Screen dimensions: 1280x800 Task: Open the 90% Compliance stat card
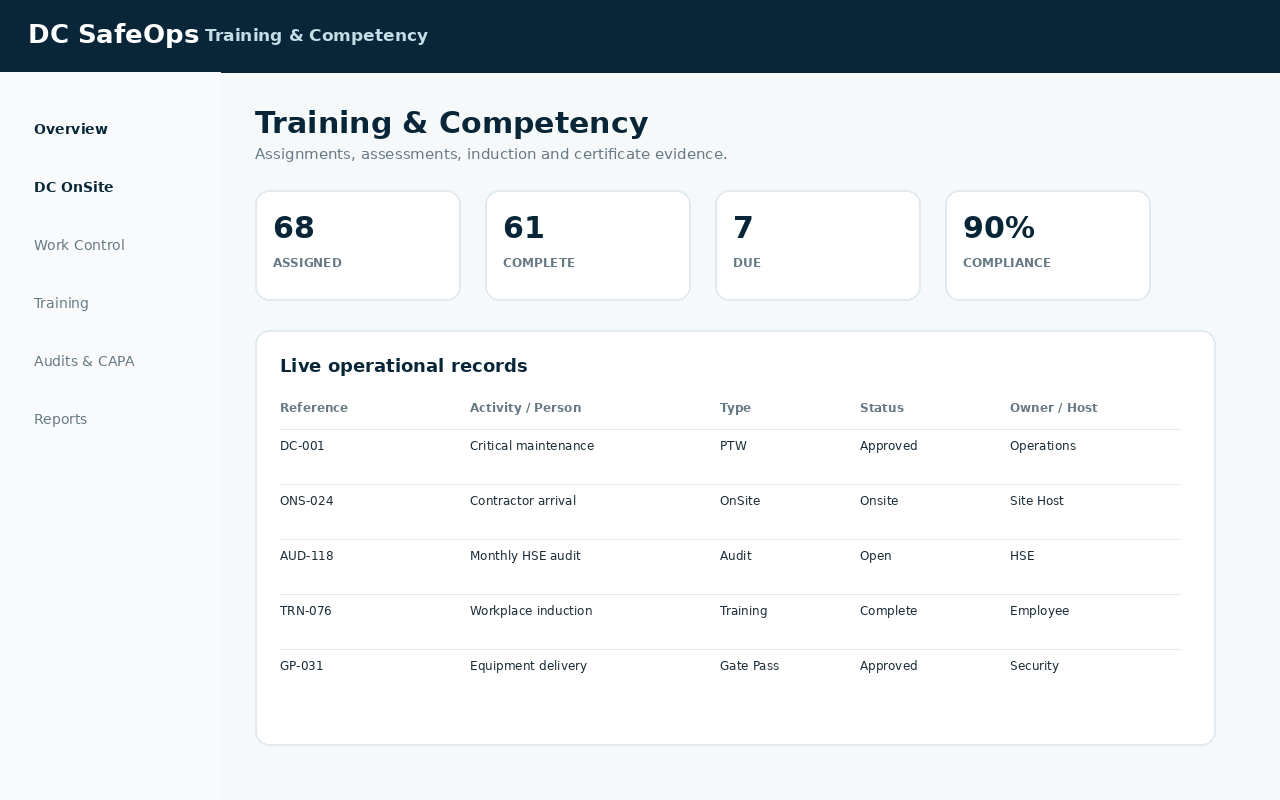[1048, 245]
